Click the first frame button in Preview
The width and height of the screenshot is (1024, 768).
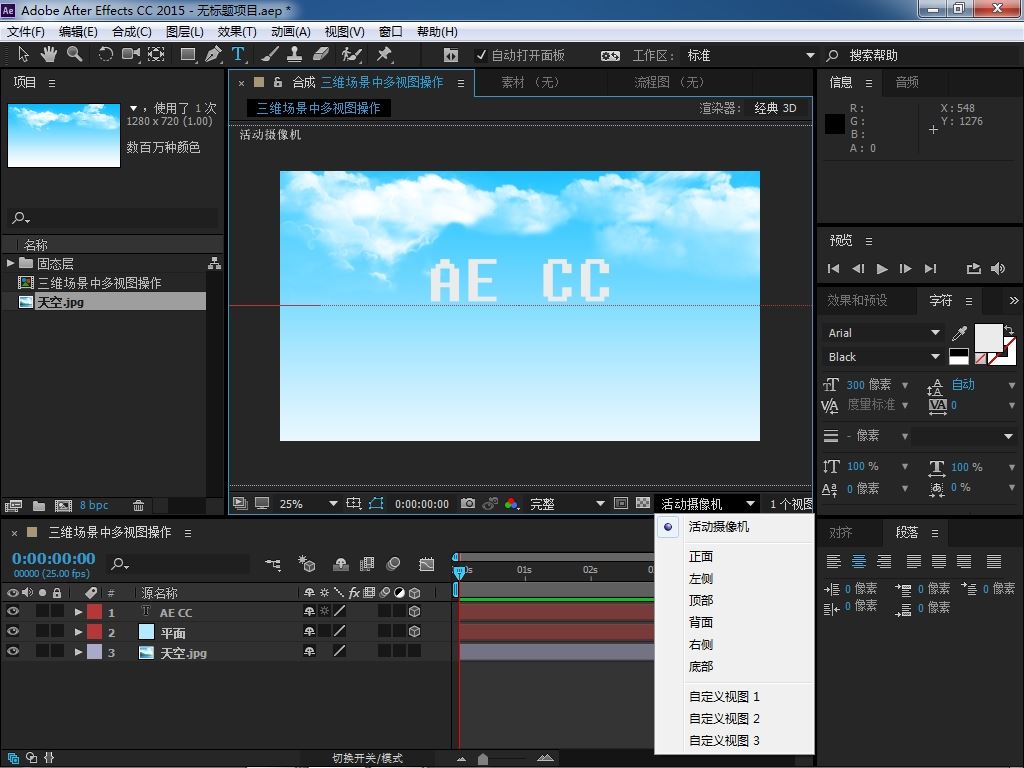[x=833, y=268]
